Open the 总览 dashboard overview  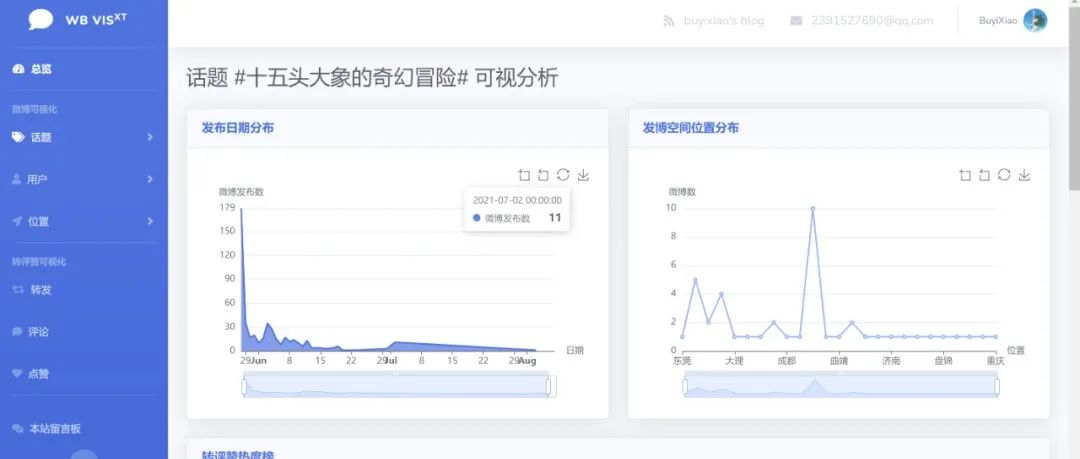point(40,69)
